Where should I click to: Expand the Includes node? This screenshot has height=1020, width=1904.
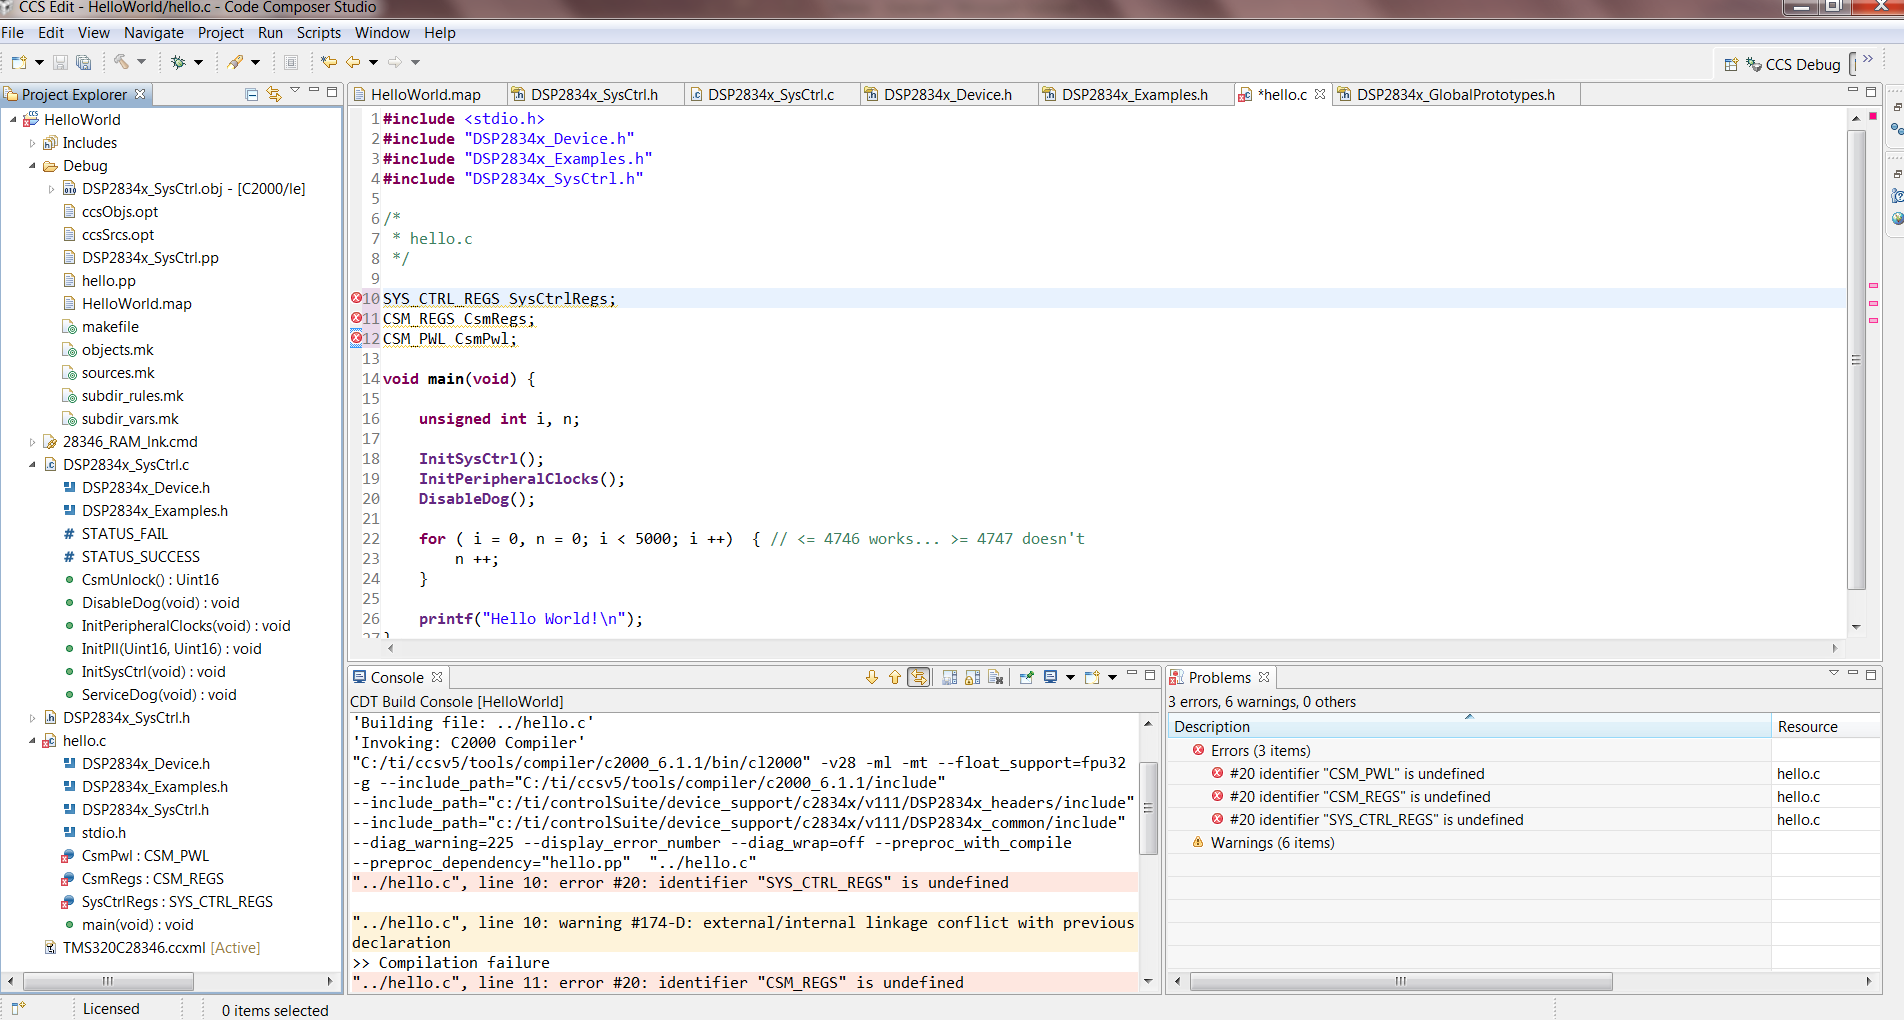(x=32, y=143)
